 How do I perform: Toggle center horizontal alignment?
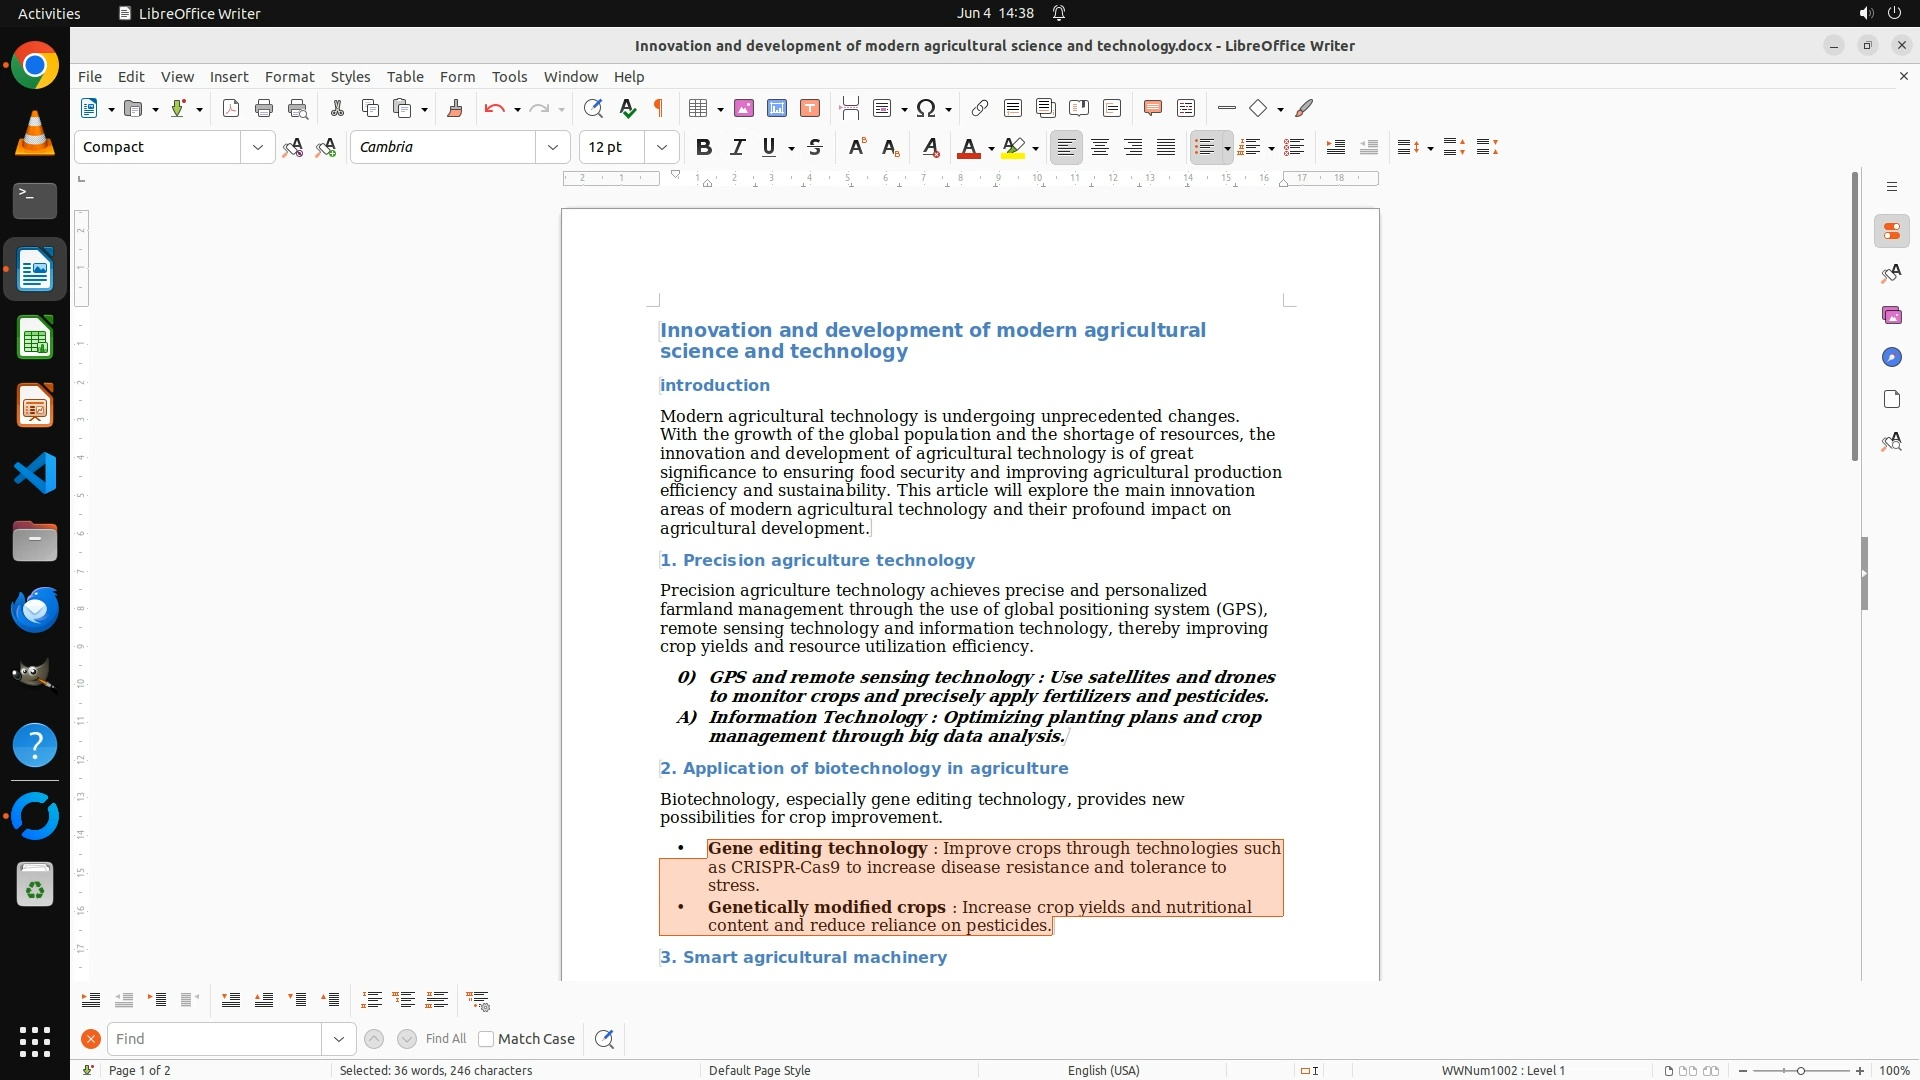(x=1100, y=147)
